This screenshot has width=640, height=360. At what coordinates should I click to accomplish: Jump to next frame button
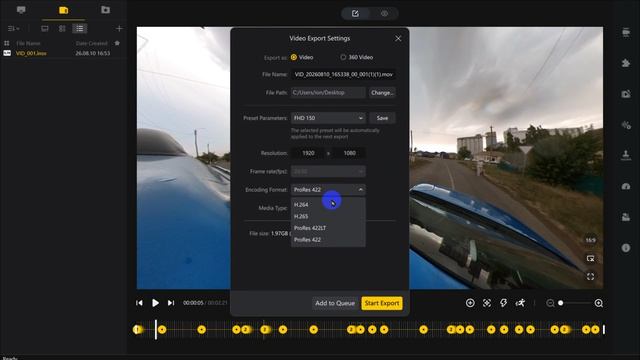click(x=171, y=303)
